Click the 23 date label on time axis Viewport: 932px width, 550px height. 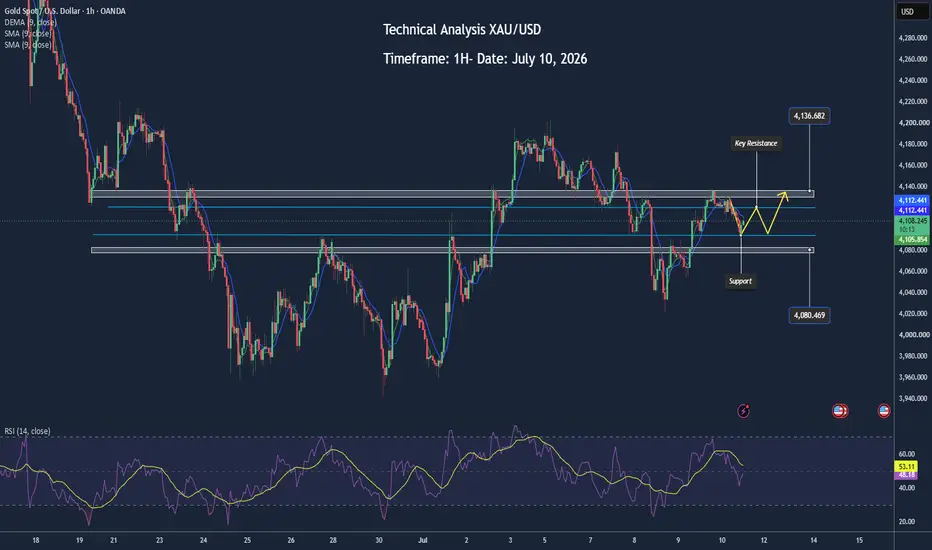(x=159, y=540)
